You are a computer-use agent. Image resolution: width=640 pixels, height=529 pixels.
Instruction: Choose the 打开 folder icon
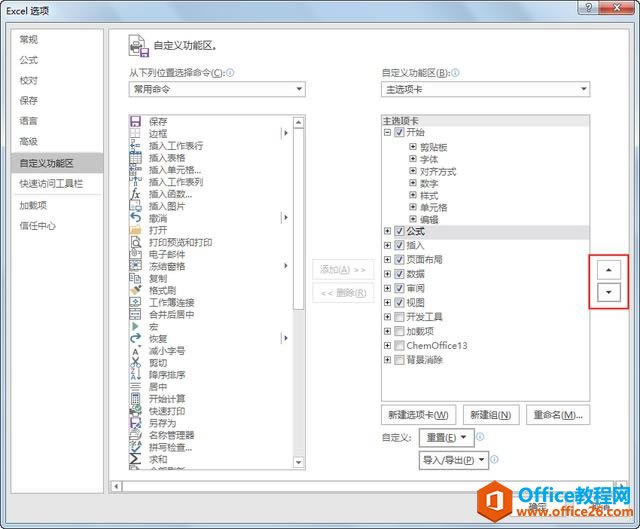[135, 230]
